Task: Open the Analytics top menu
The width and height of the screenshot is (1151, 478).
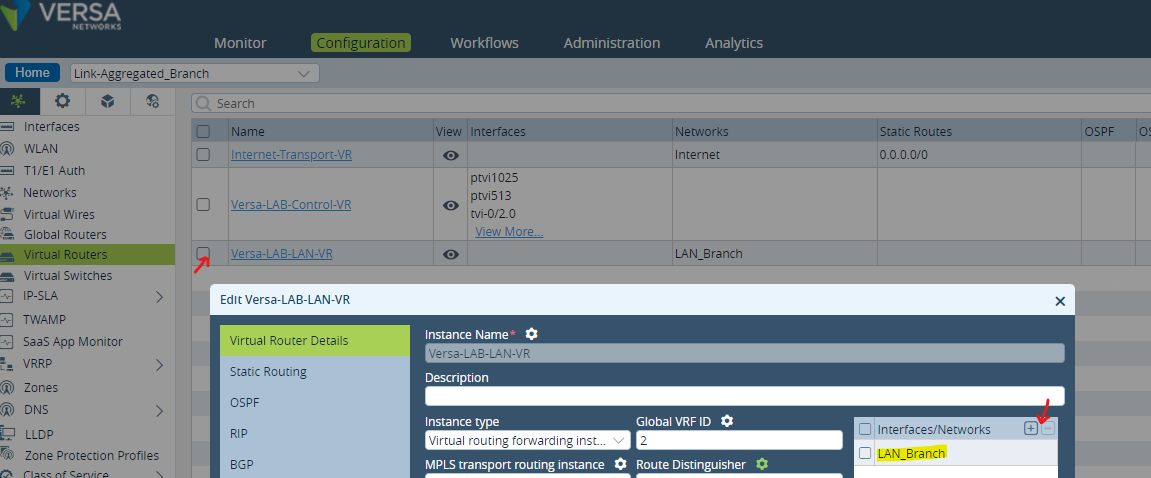Action: (734, 43)
